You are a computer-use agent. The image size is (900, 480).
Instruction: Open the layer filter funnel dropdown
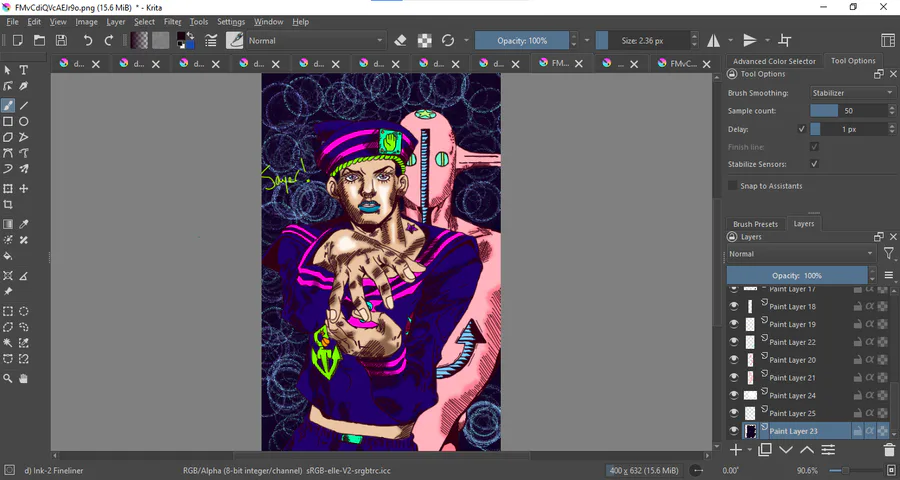(889, 253)
